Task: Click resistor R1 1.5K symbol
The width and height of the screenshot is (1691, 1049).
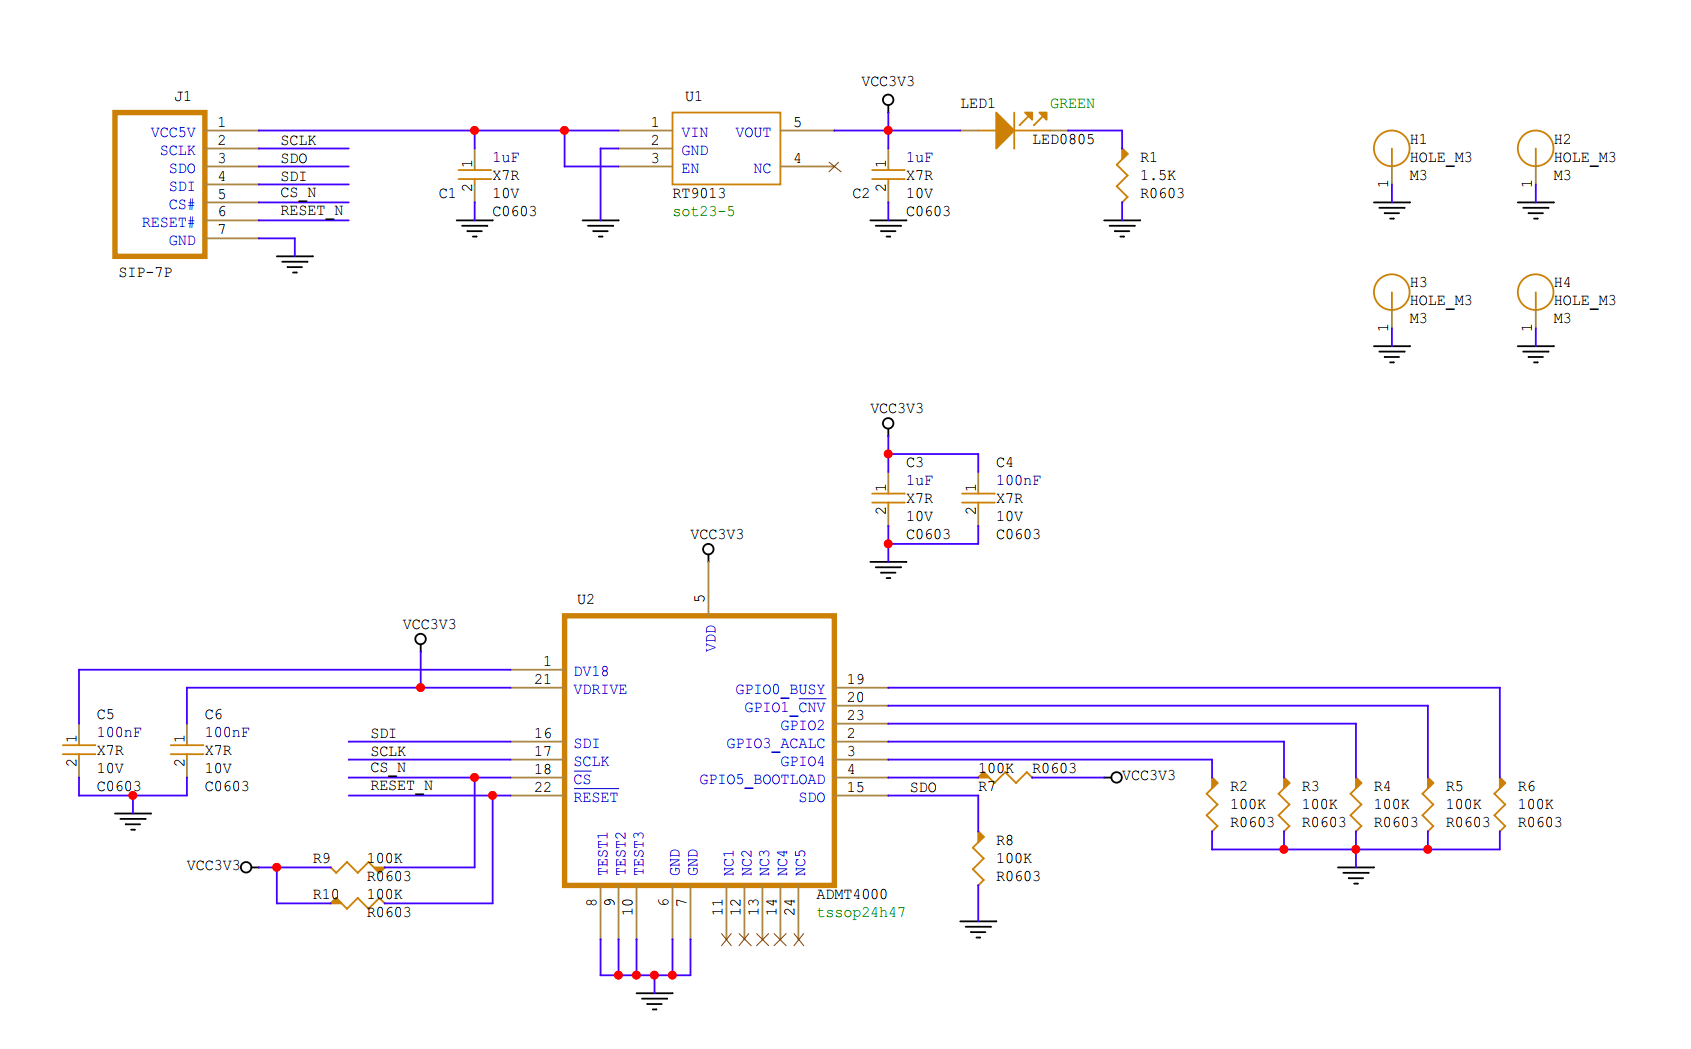Action: point(1122,176)
